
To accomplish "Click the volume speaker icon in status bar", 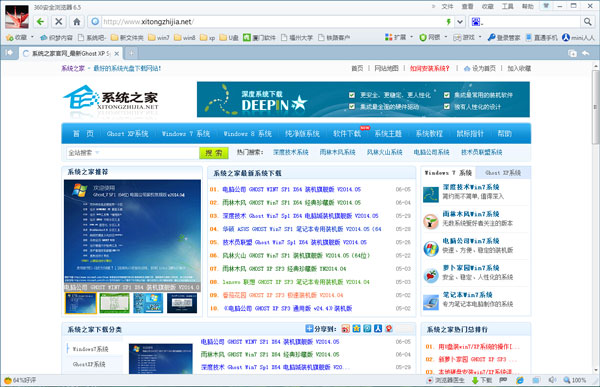I will (552, 380).
